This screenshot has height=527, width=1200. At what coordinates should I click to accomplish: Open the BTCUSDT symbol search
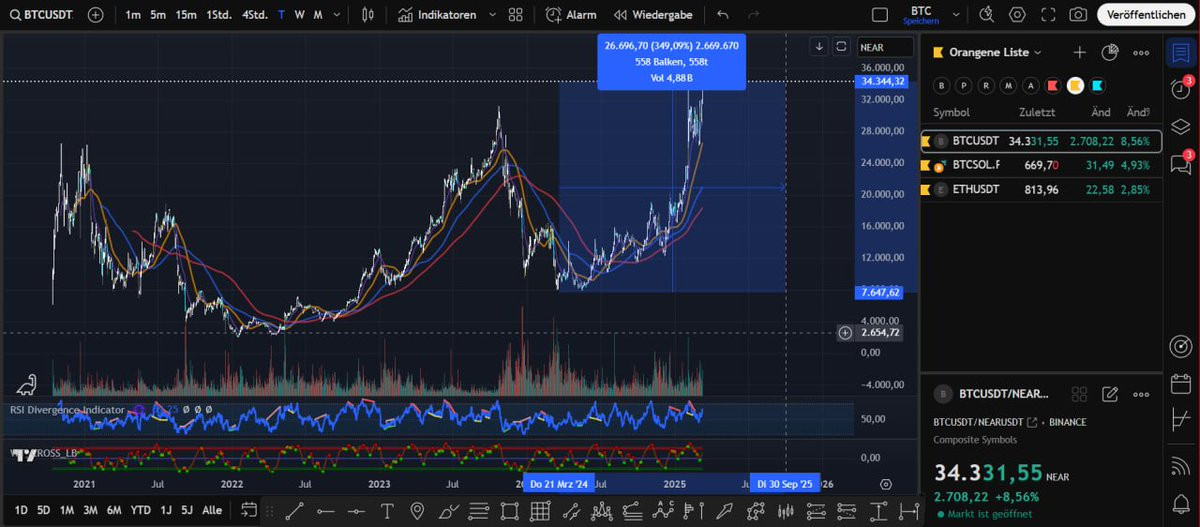pyautogui.click(x=42, y=15)
